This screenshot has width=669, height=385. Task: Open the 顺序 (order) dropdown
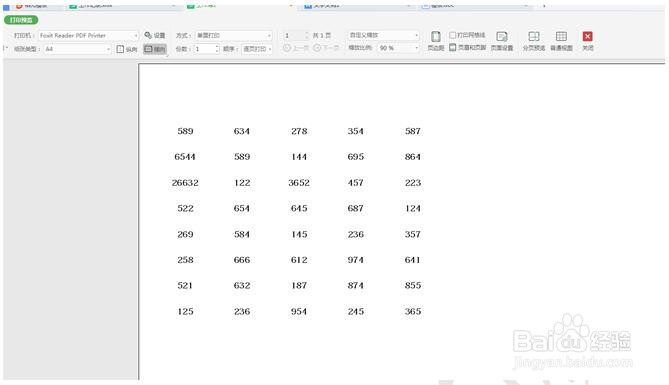[x=257, y=49]
